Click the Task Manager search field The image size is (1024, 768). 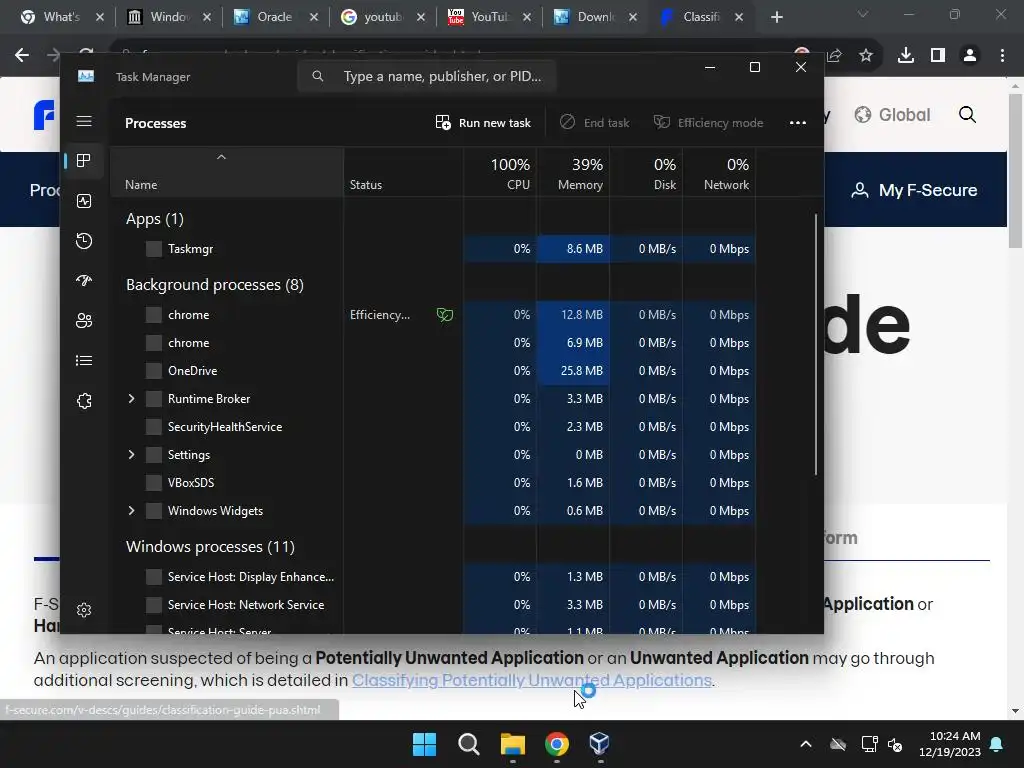point(426,76)
